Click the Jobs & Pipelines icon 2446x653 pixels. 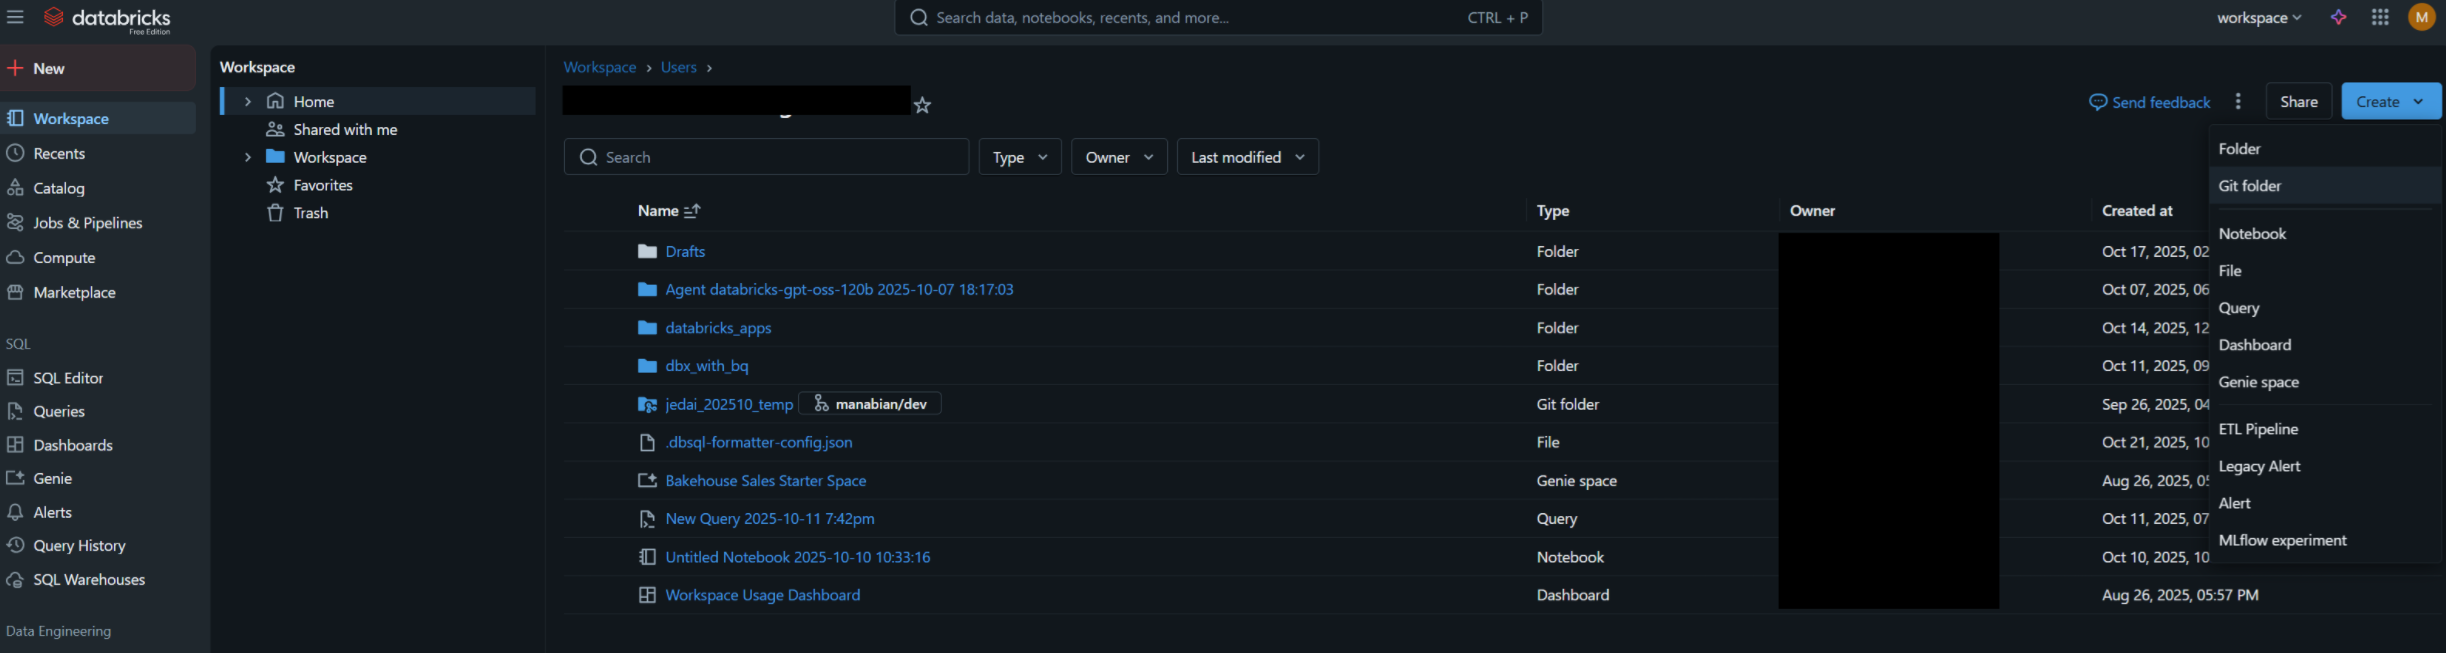(x=15, y=223)
